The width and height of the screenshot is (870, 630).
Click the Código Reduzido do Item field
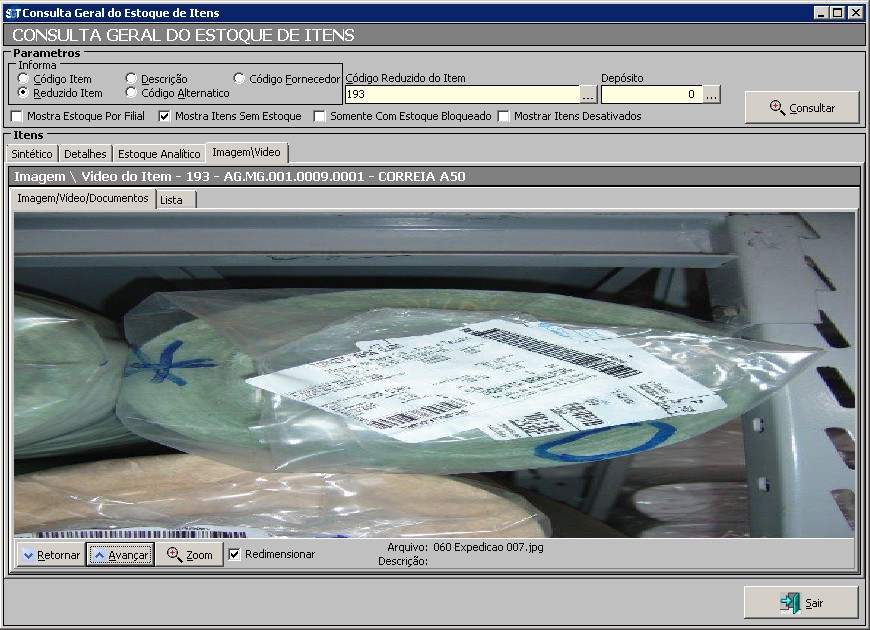pyautogui.click(x=460, y=95)
